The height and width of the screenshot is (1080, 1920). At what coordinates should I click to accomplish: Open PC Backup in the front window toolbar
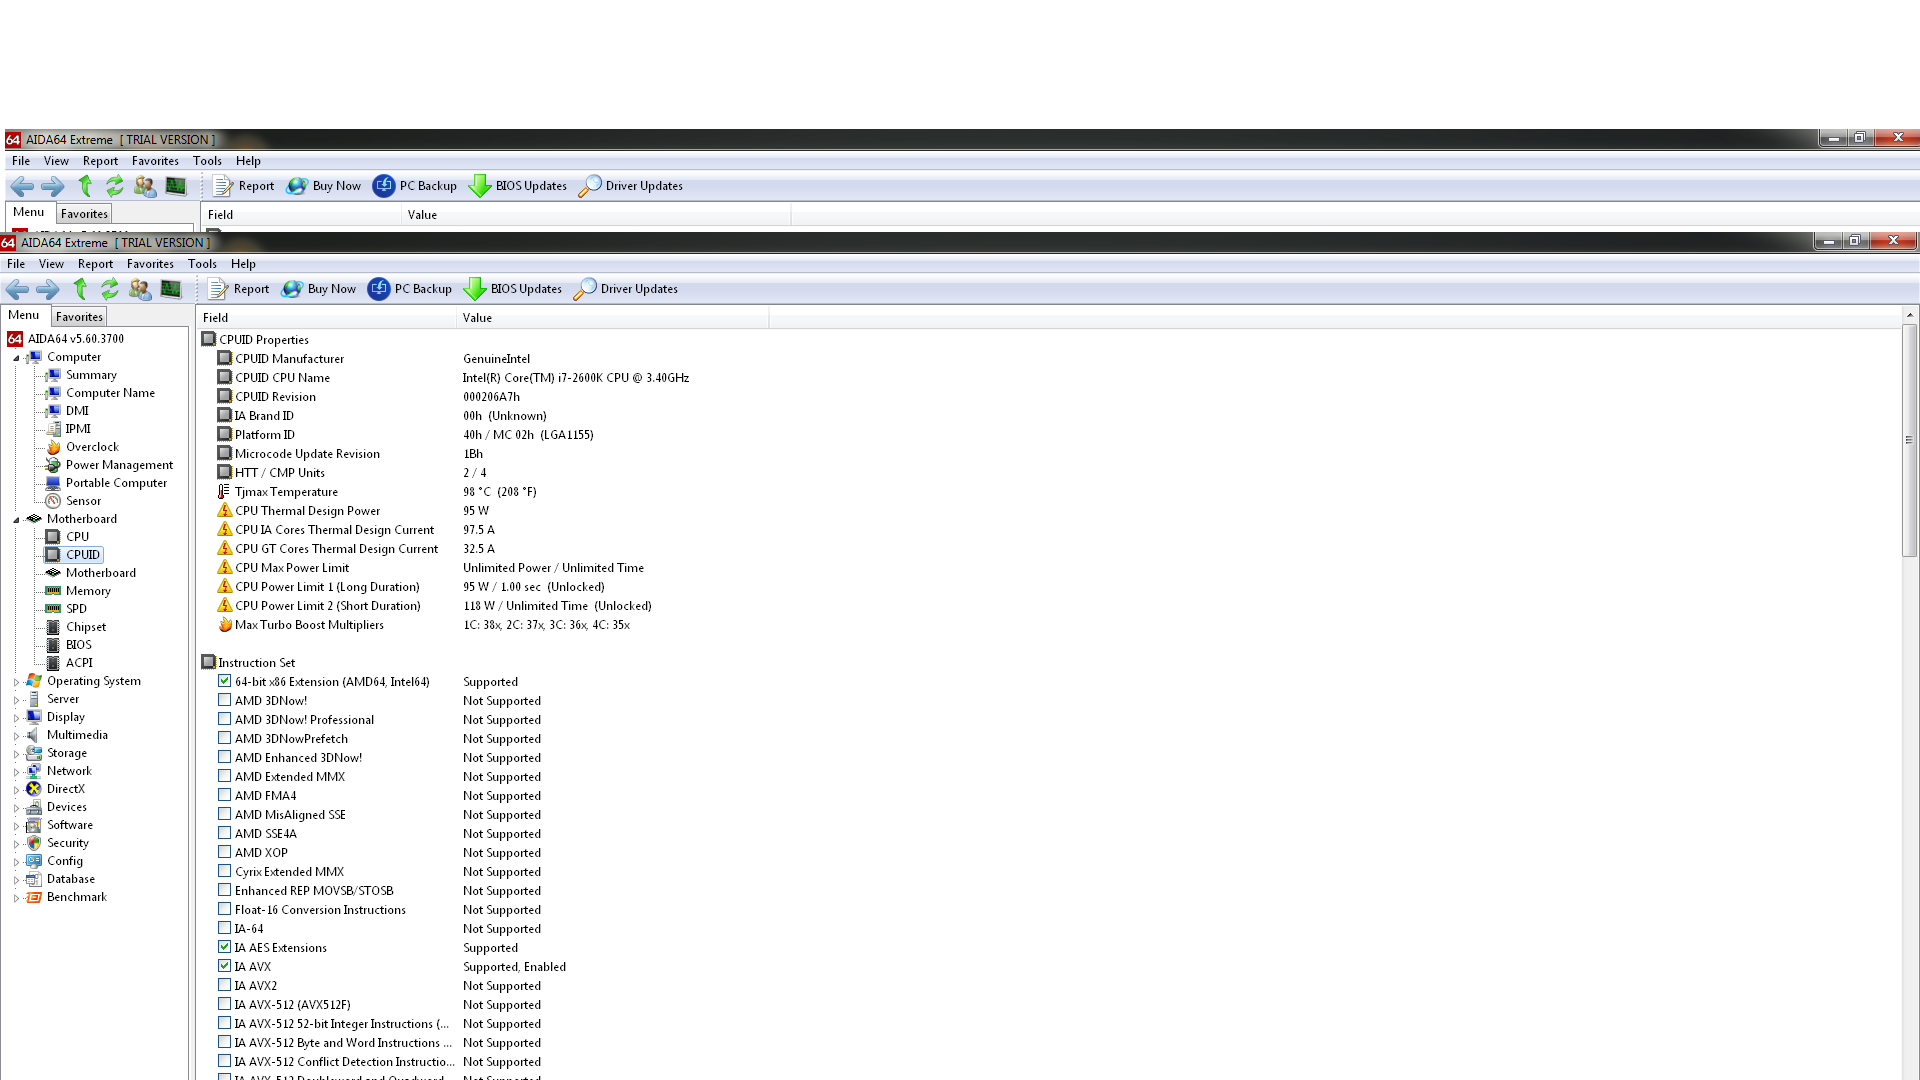pyautogui.click(x=410, y=289)
